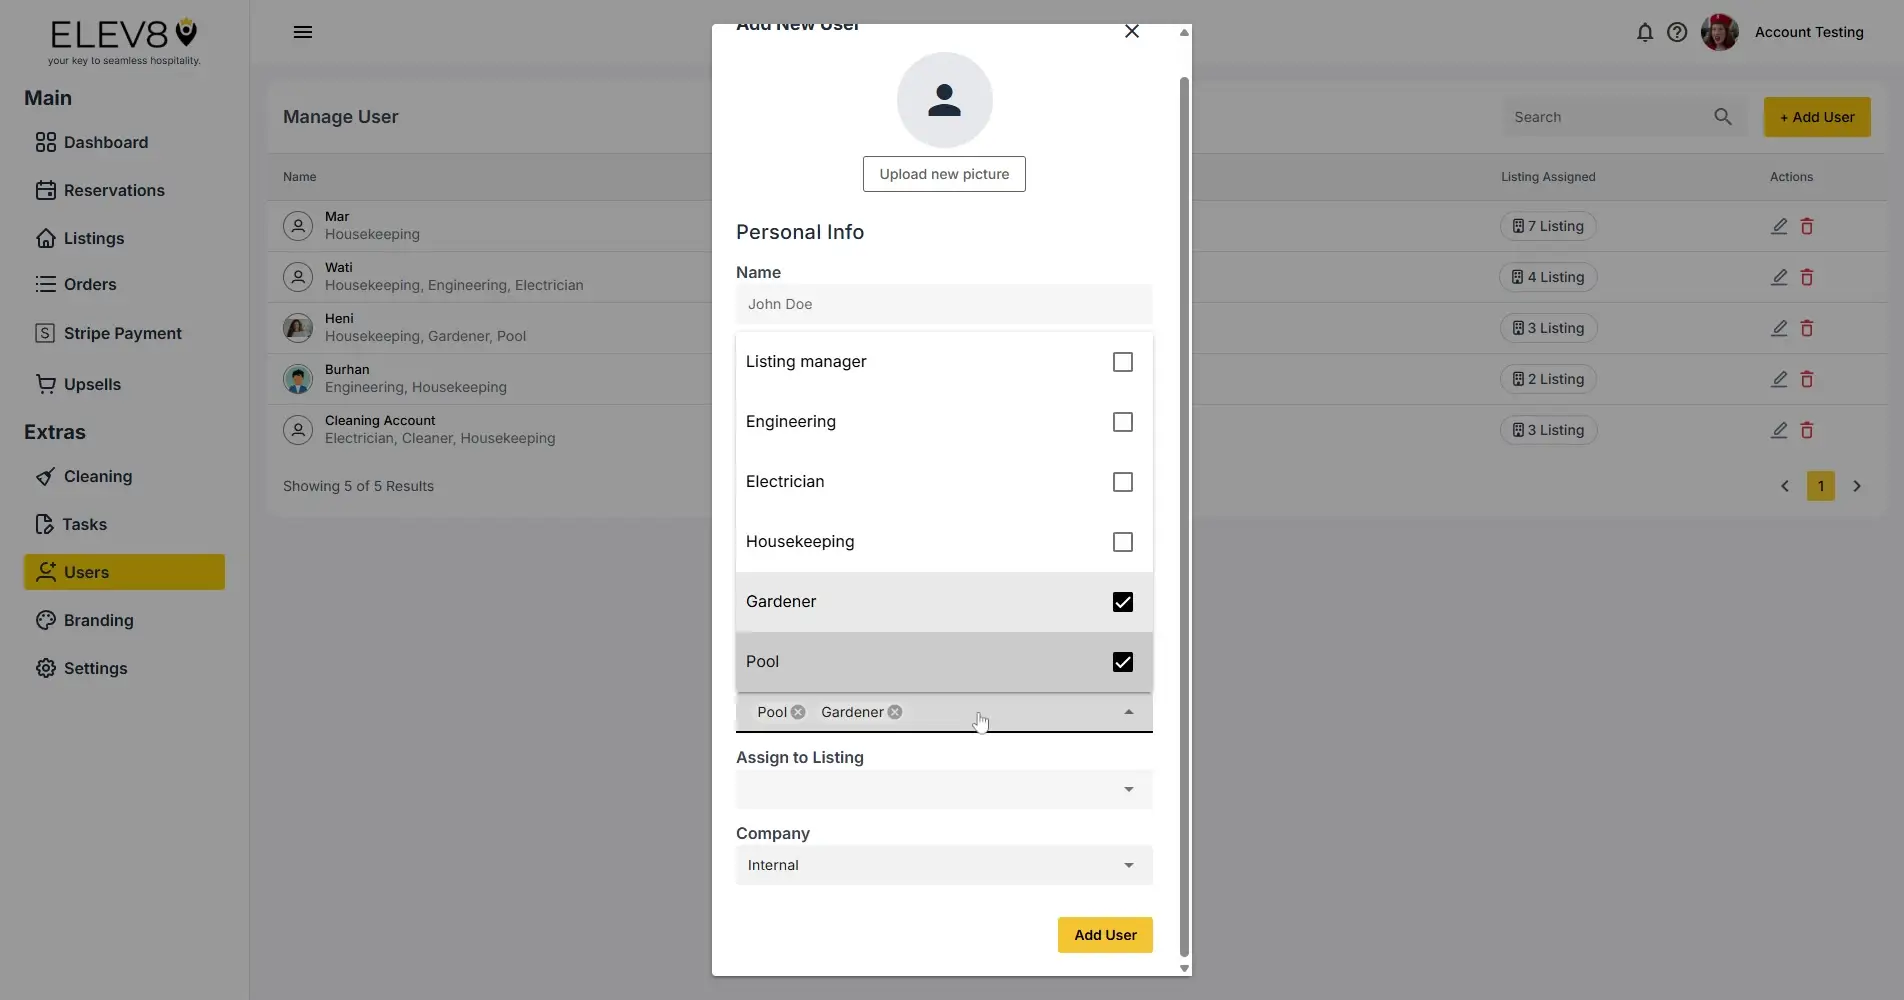The width and height of the screenshot is (1904, 1000).
Task: Open the Account Testing profile avatar
Action: coord(1718,32)
